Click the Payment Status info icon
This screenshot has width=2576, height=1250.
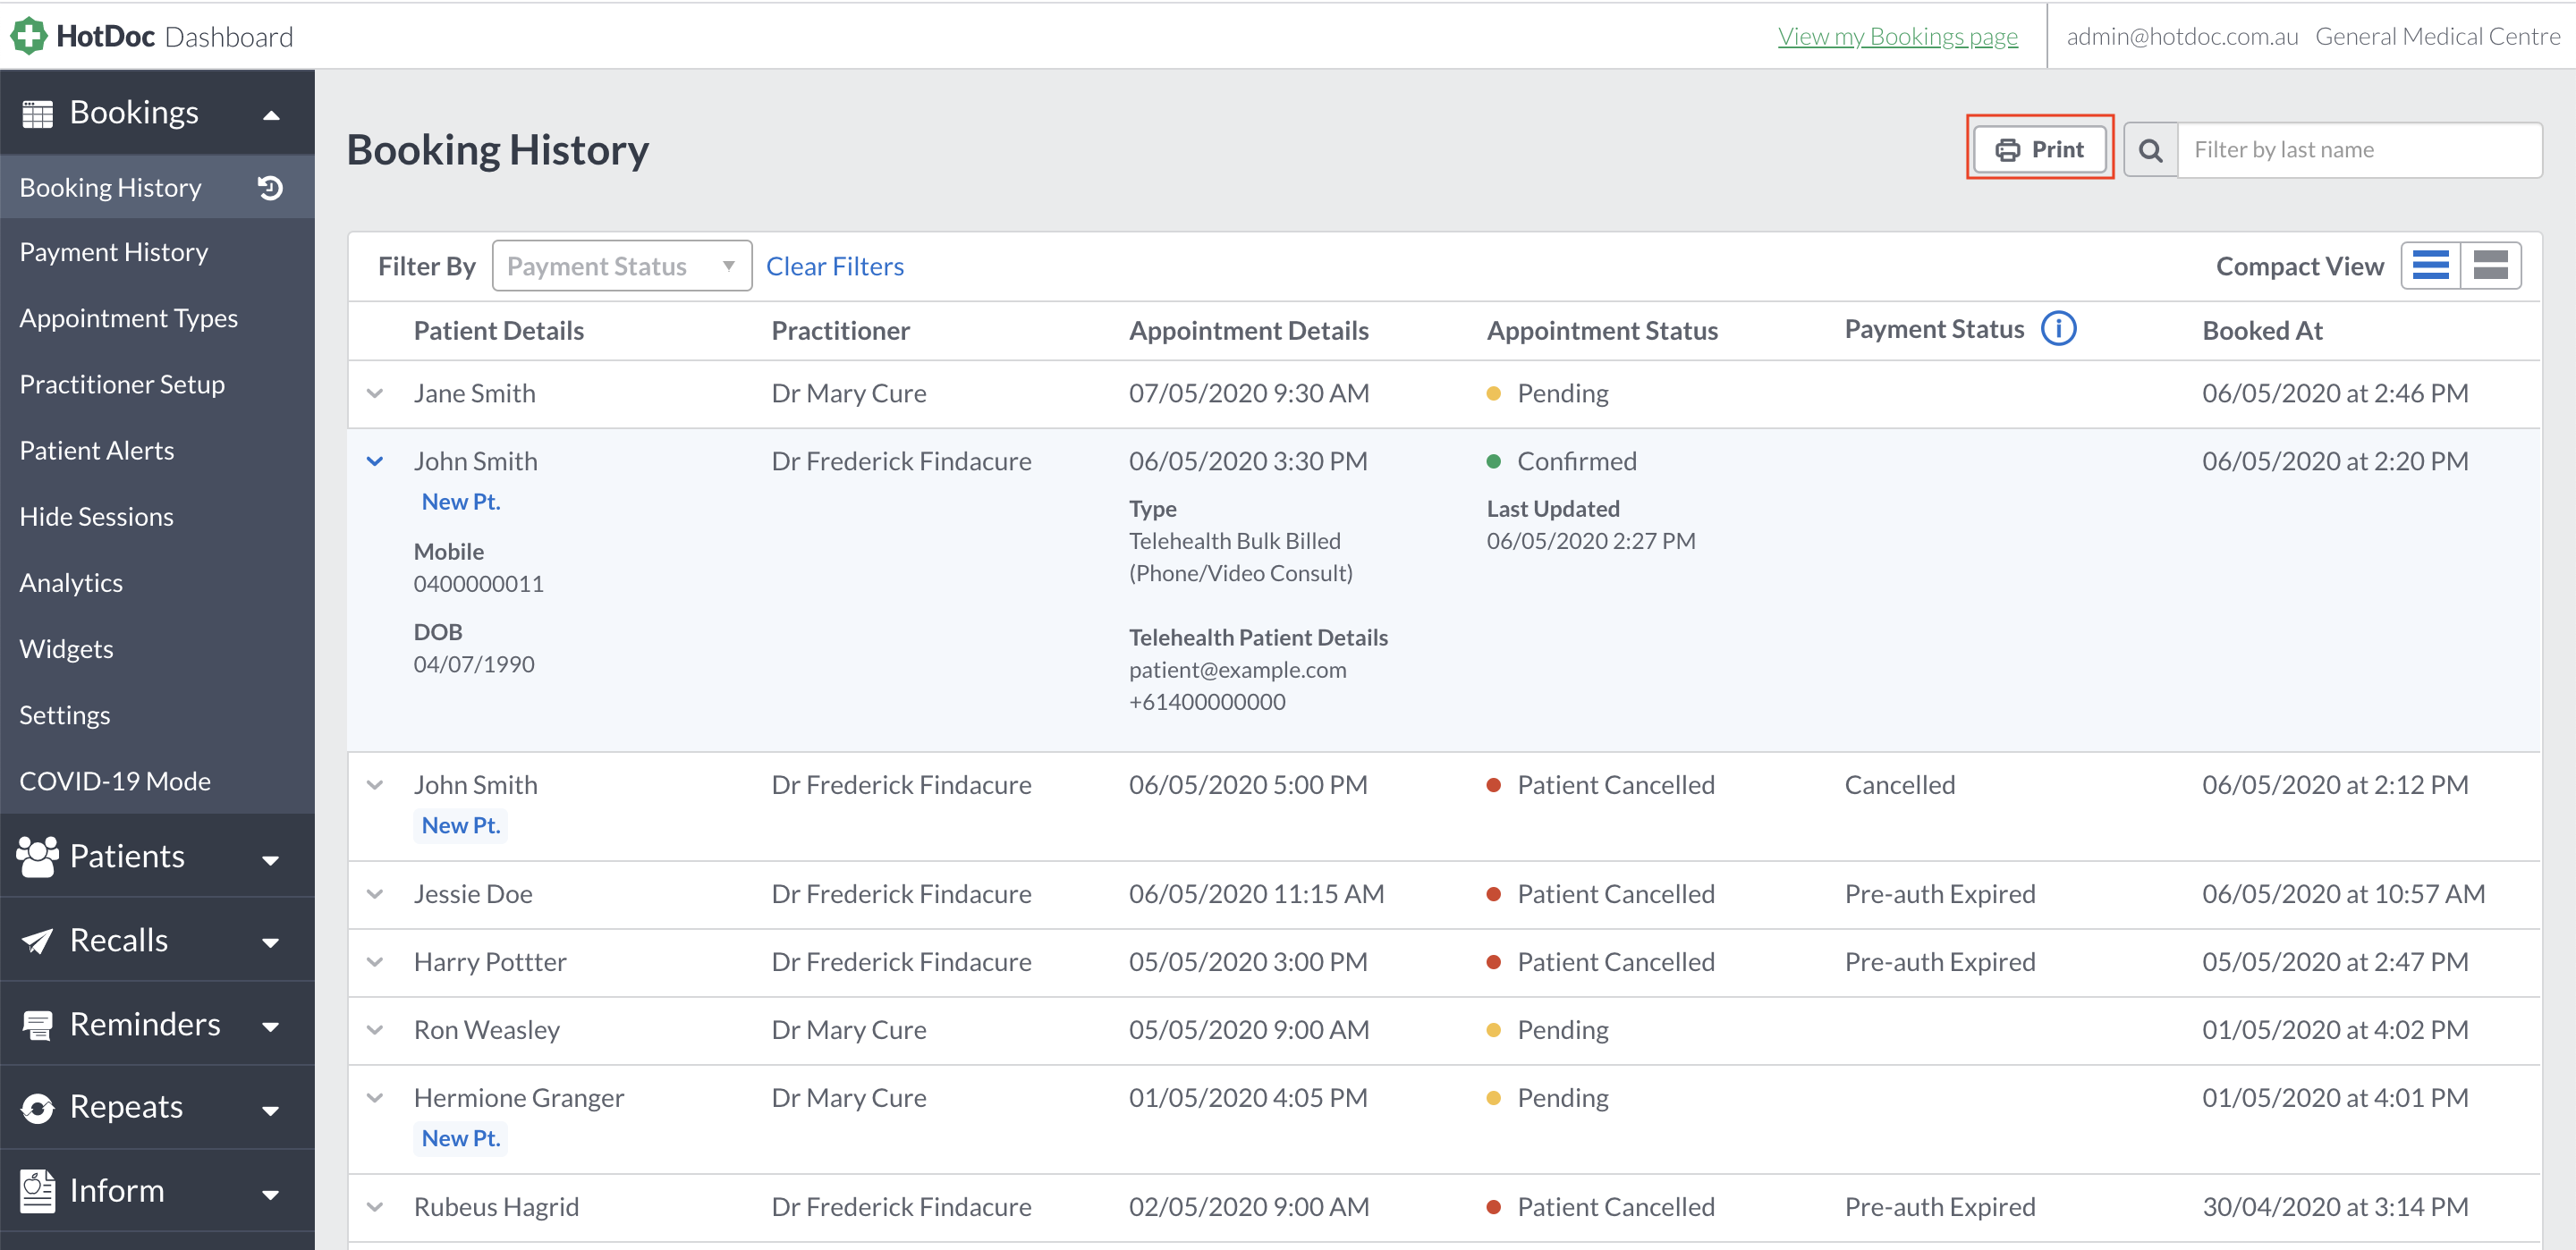[x=2059, y=328]
